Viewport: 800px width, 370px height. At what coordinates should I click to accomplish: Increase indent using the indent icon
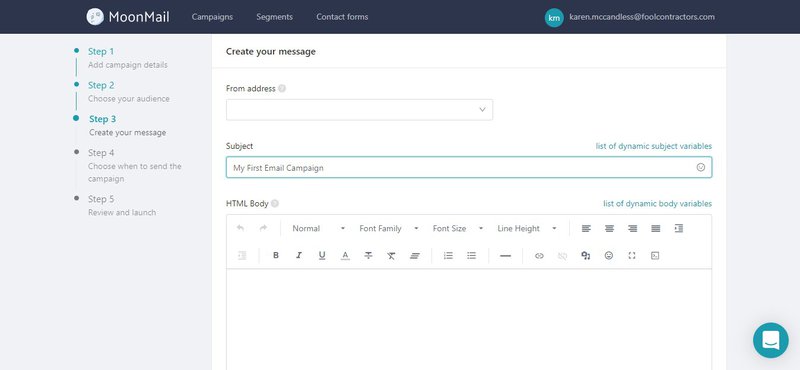click(x=679, y=229)
